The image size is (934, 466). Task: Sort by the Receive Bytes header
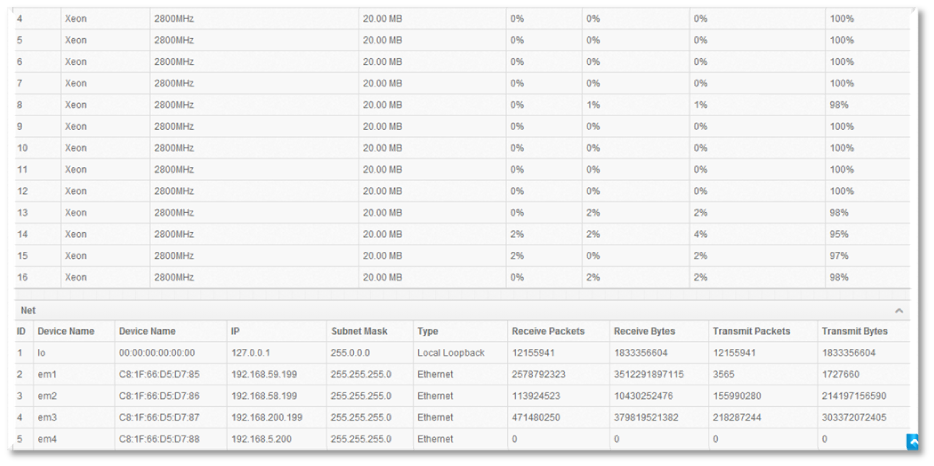click(x=645, y=331)
